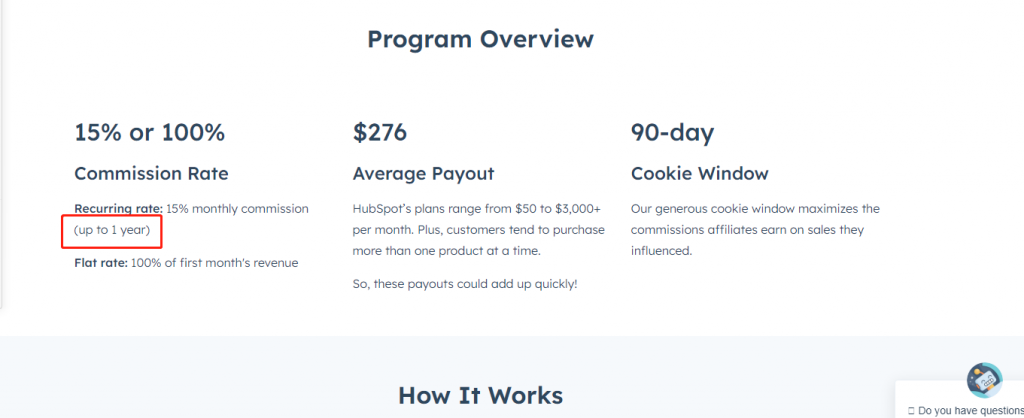Click the word "HubSpot's" in payout description
The width and height of the screenshot is (1024, 418).
pyautogui.click(x=380, y=208)
